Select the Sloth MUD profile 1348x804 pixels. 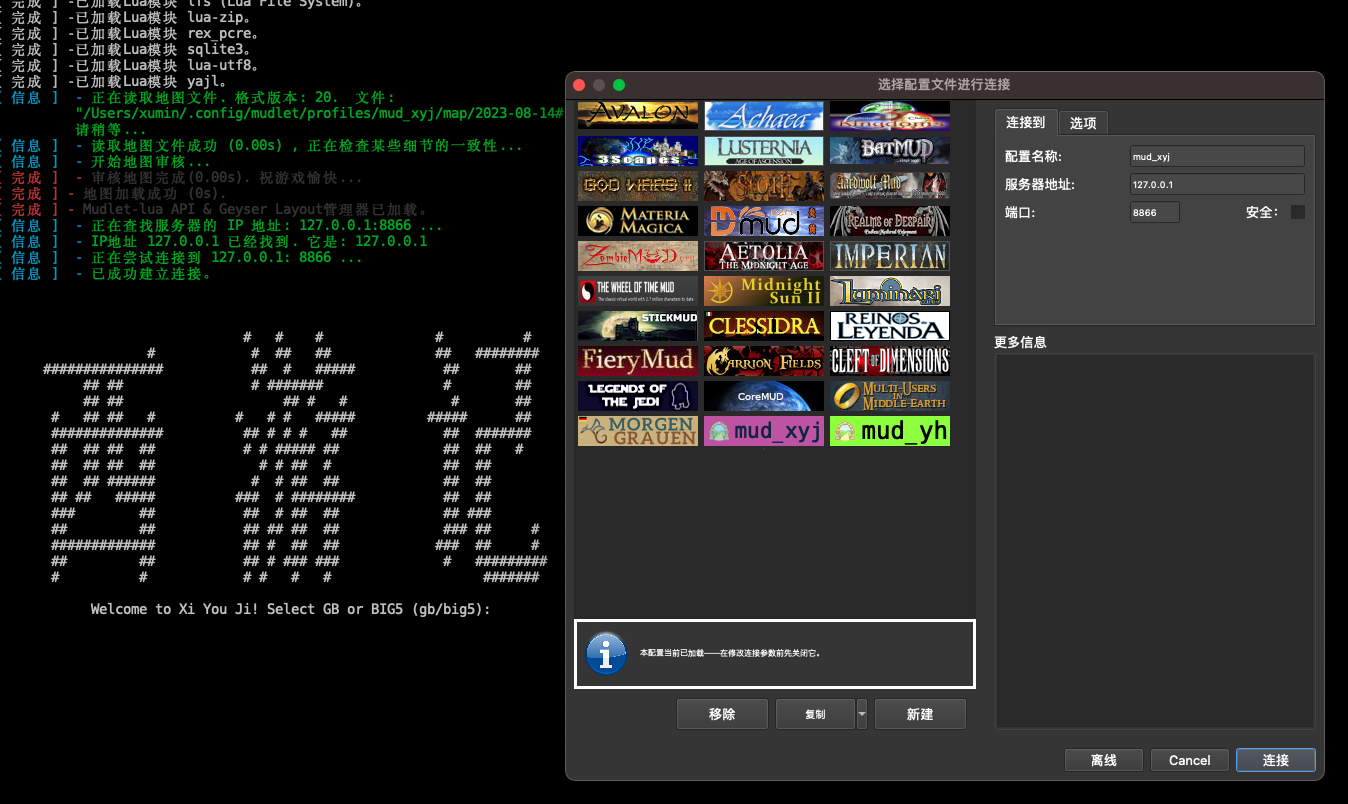[x=764, y=186]
